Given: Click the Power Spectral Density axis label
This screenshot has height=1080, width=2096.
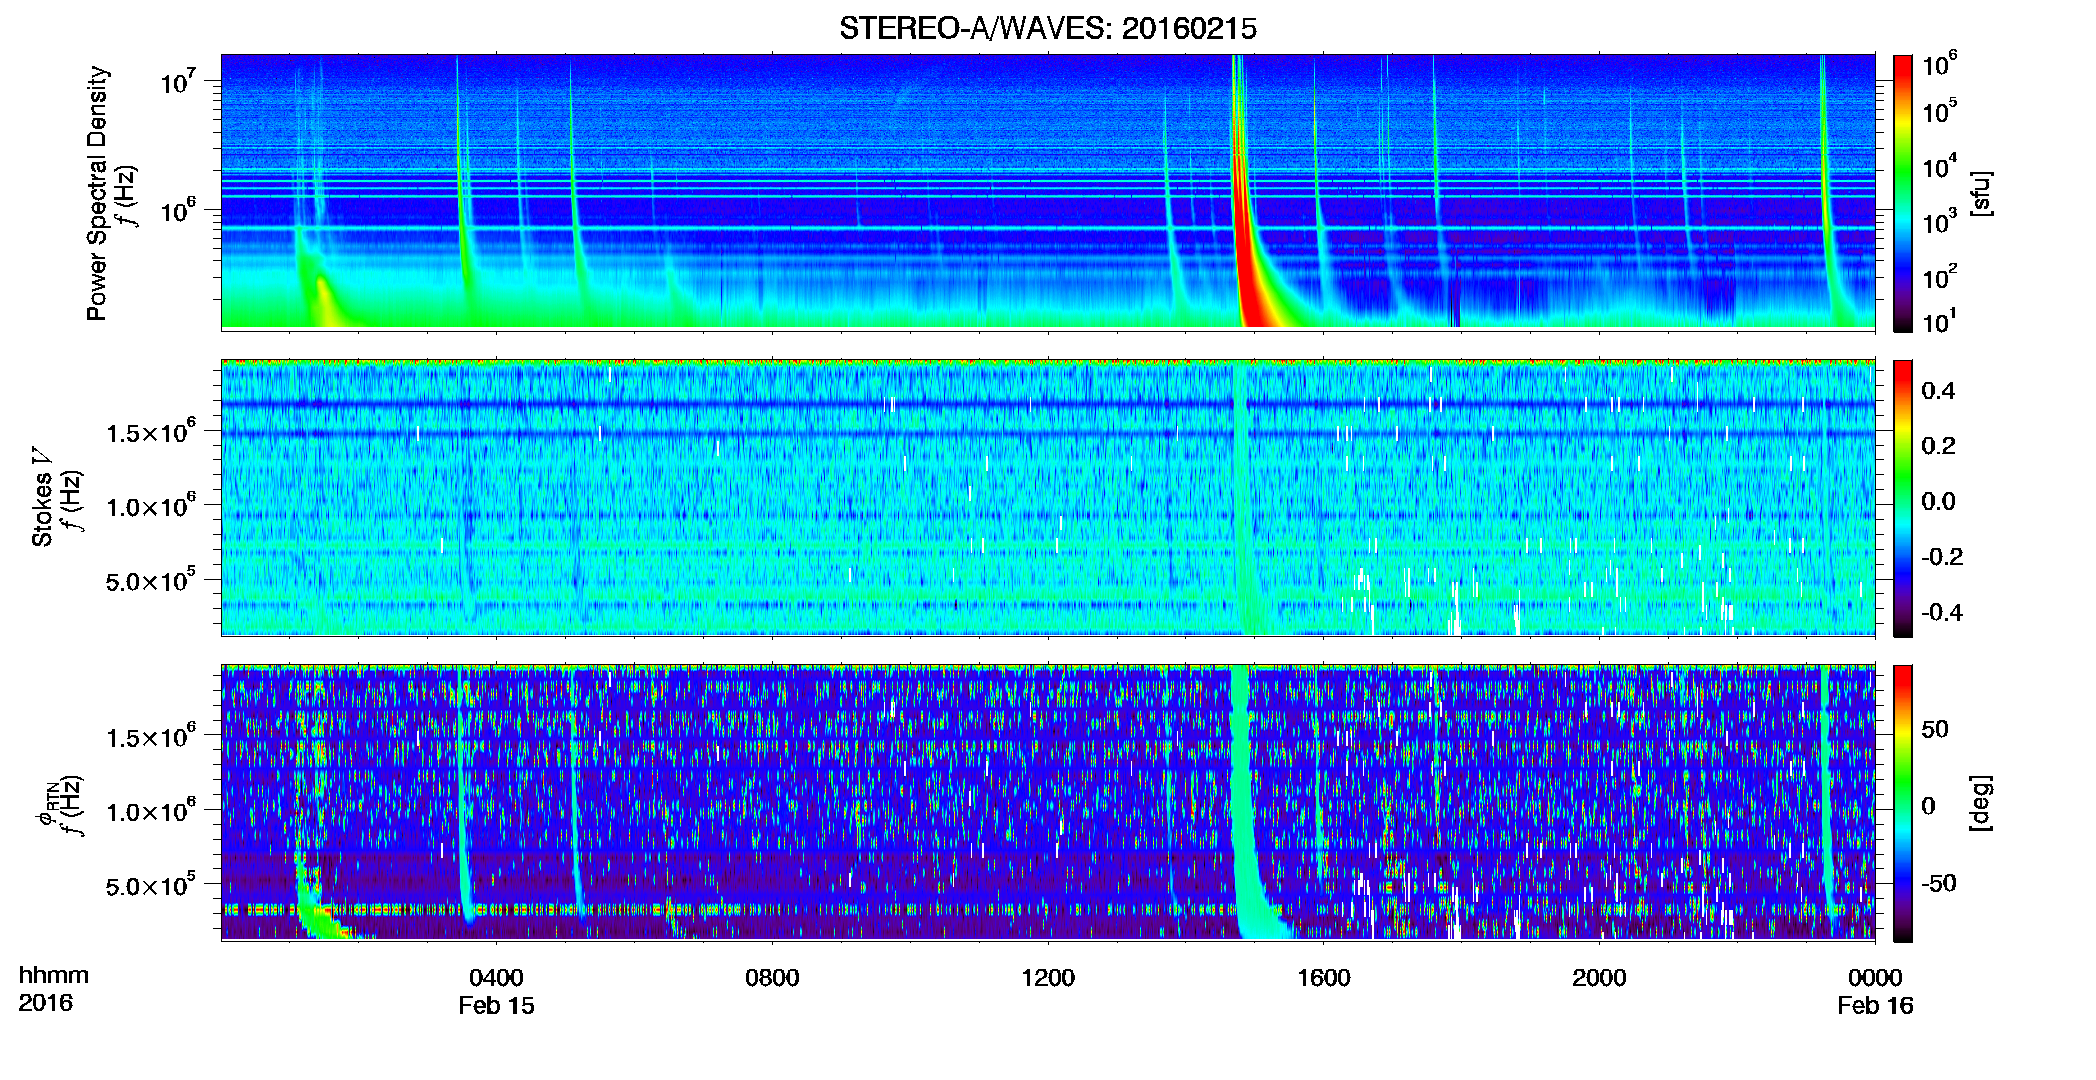Looking at the screenshot, I should 97,193.
